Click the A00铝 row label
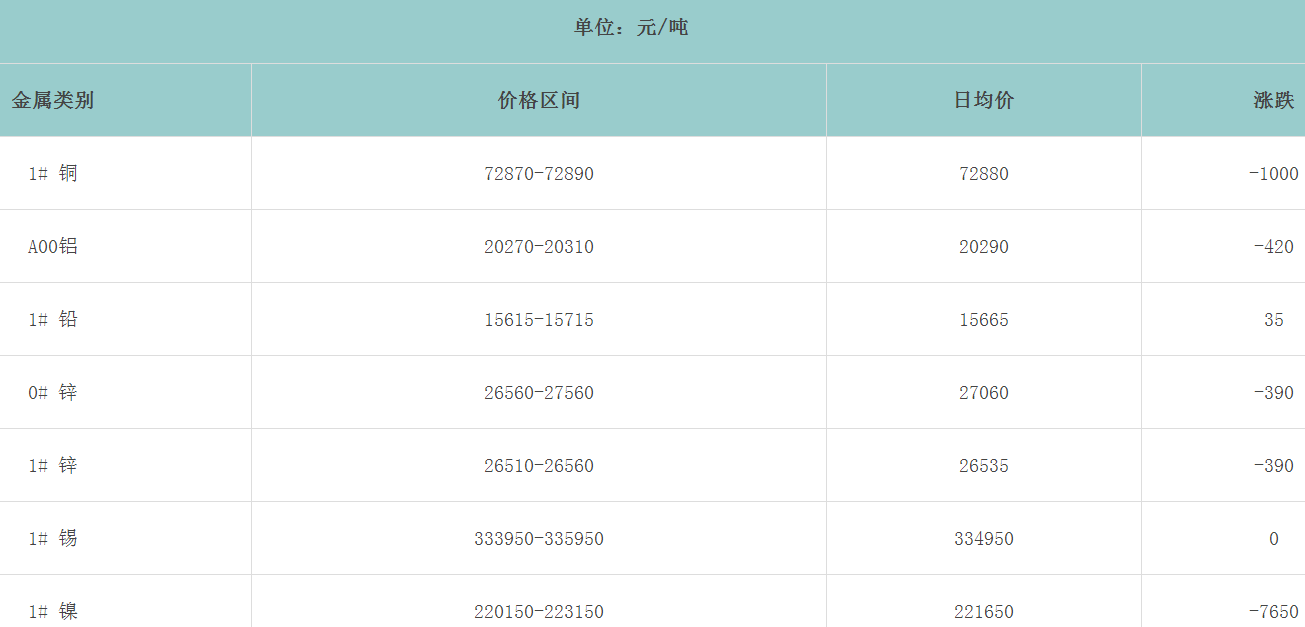1305x627 pixels. tap(53, 247)
